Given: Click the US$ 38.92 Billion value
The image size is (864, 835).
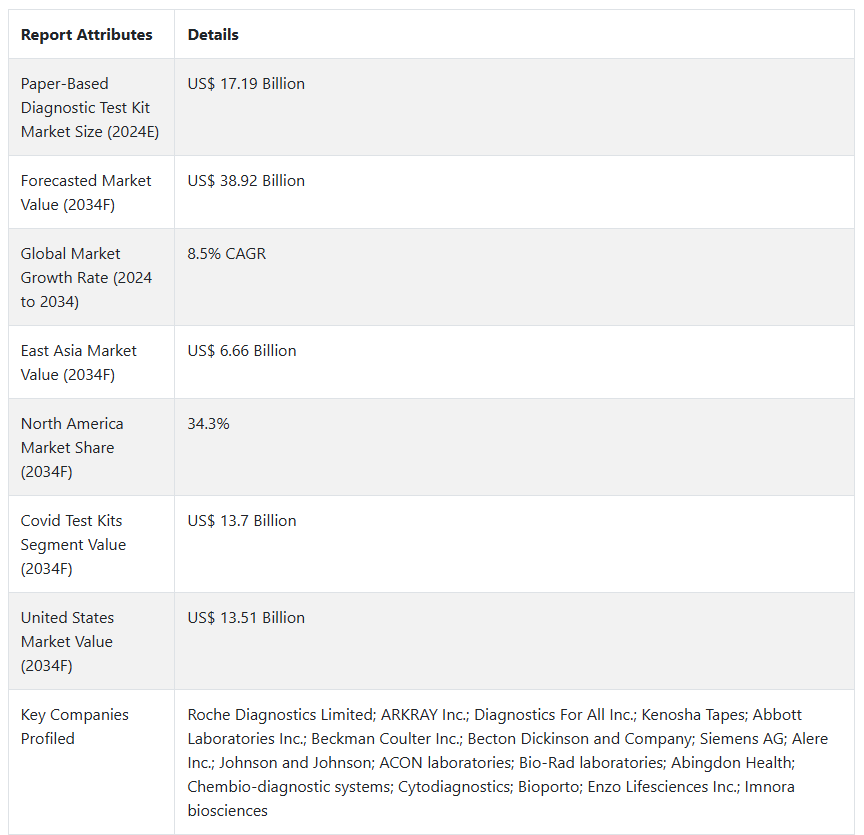Looking at the screenshot, I should tap(246, 181).
